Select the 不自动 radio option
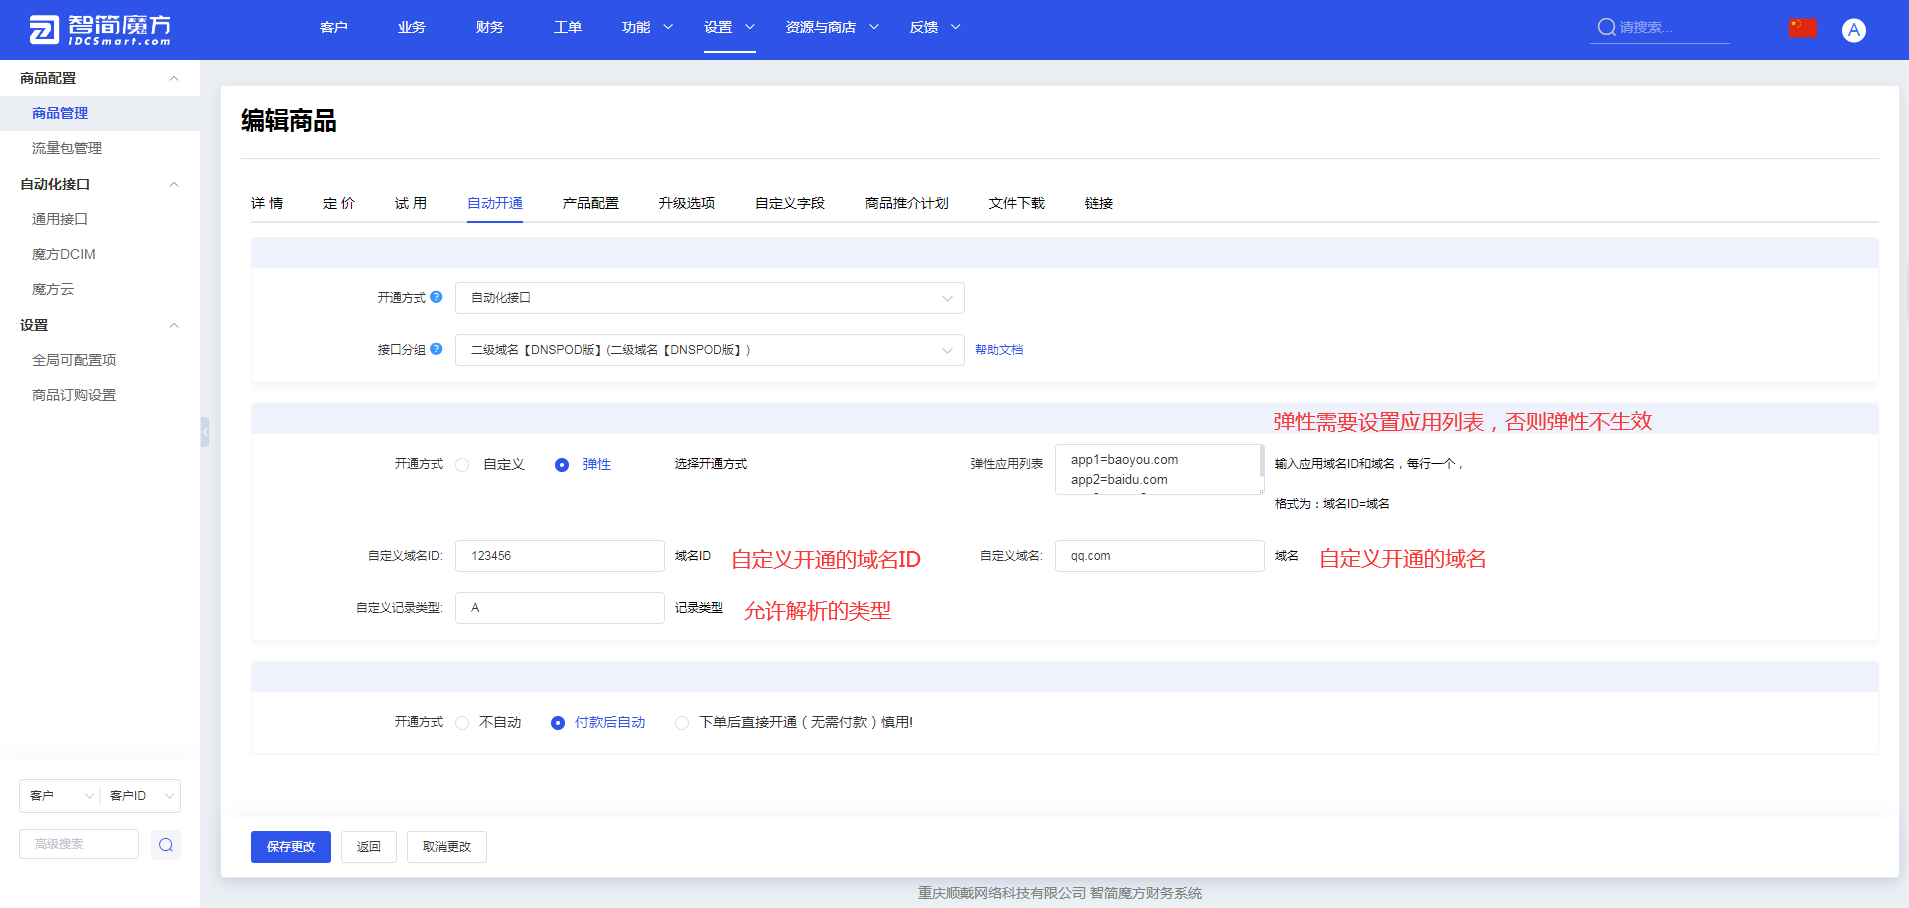 (462, 723)
